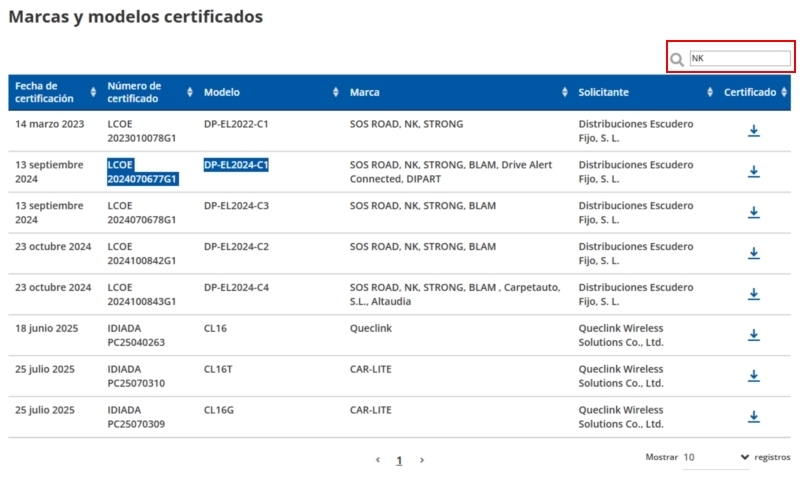Click Distribuciones Escudero Fijo in DP-EL2022-C1 row
The image size is (800, 479).
coord(636,131)
